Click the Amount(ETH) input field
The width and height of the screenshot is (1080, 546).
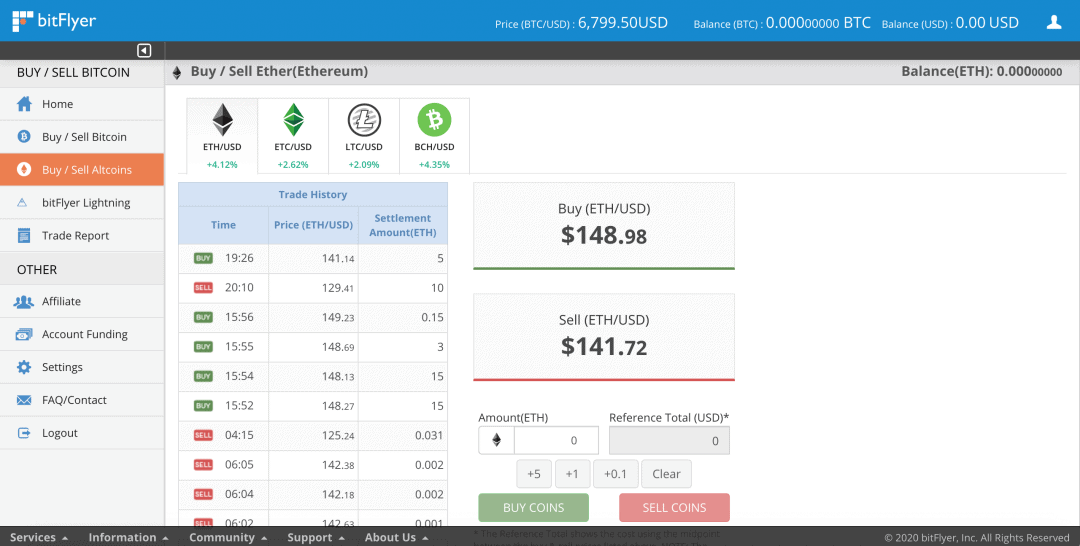(x=556, y=441)
